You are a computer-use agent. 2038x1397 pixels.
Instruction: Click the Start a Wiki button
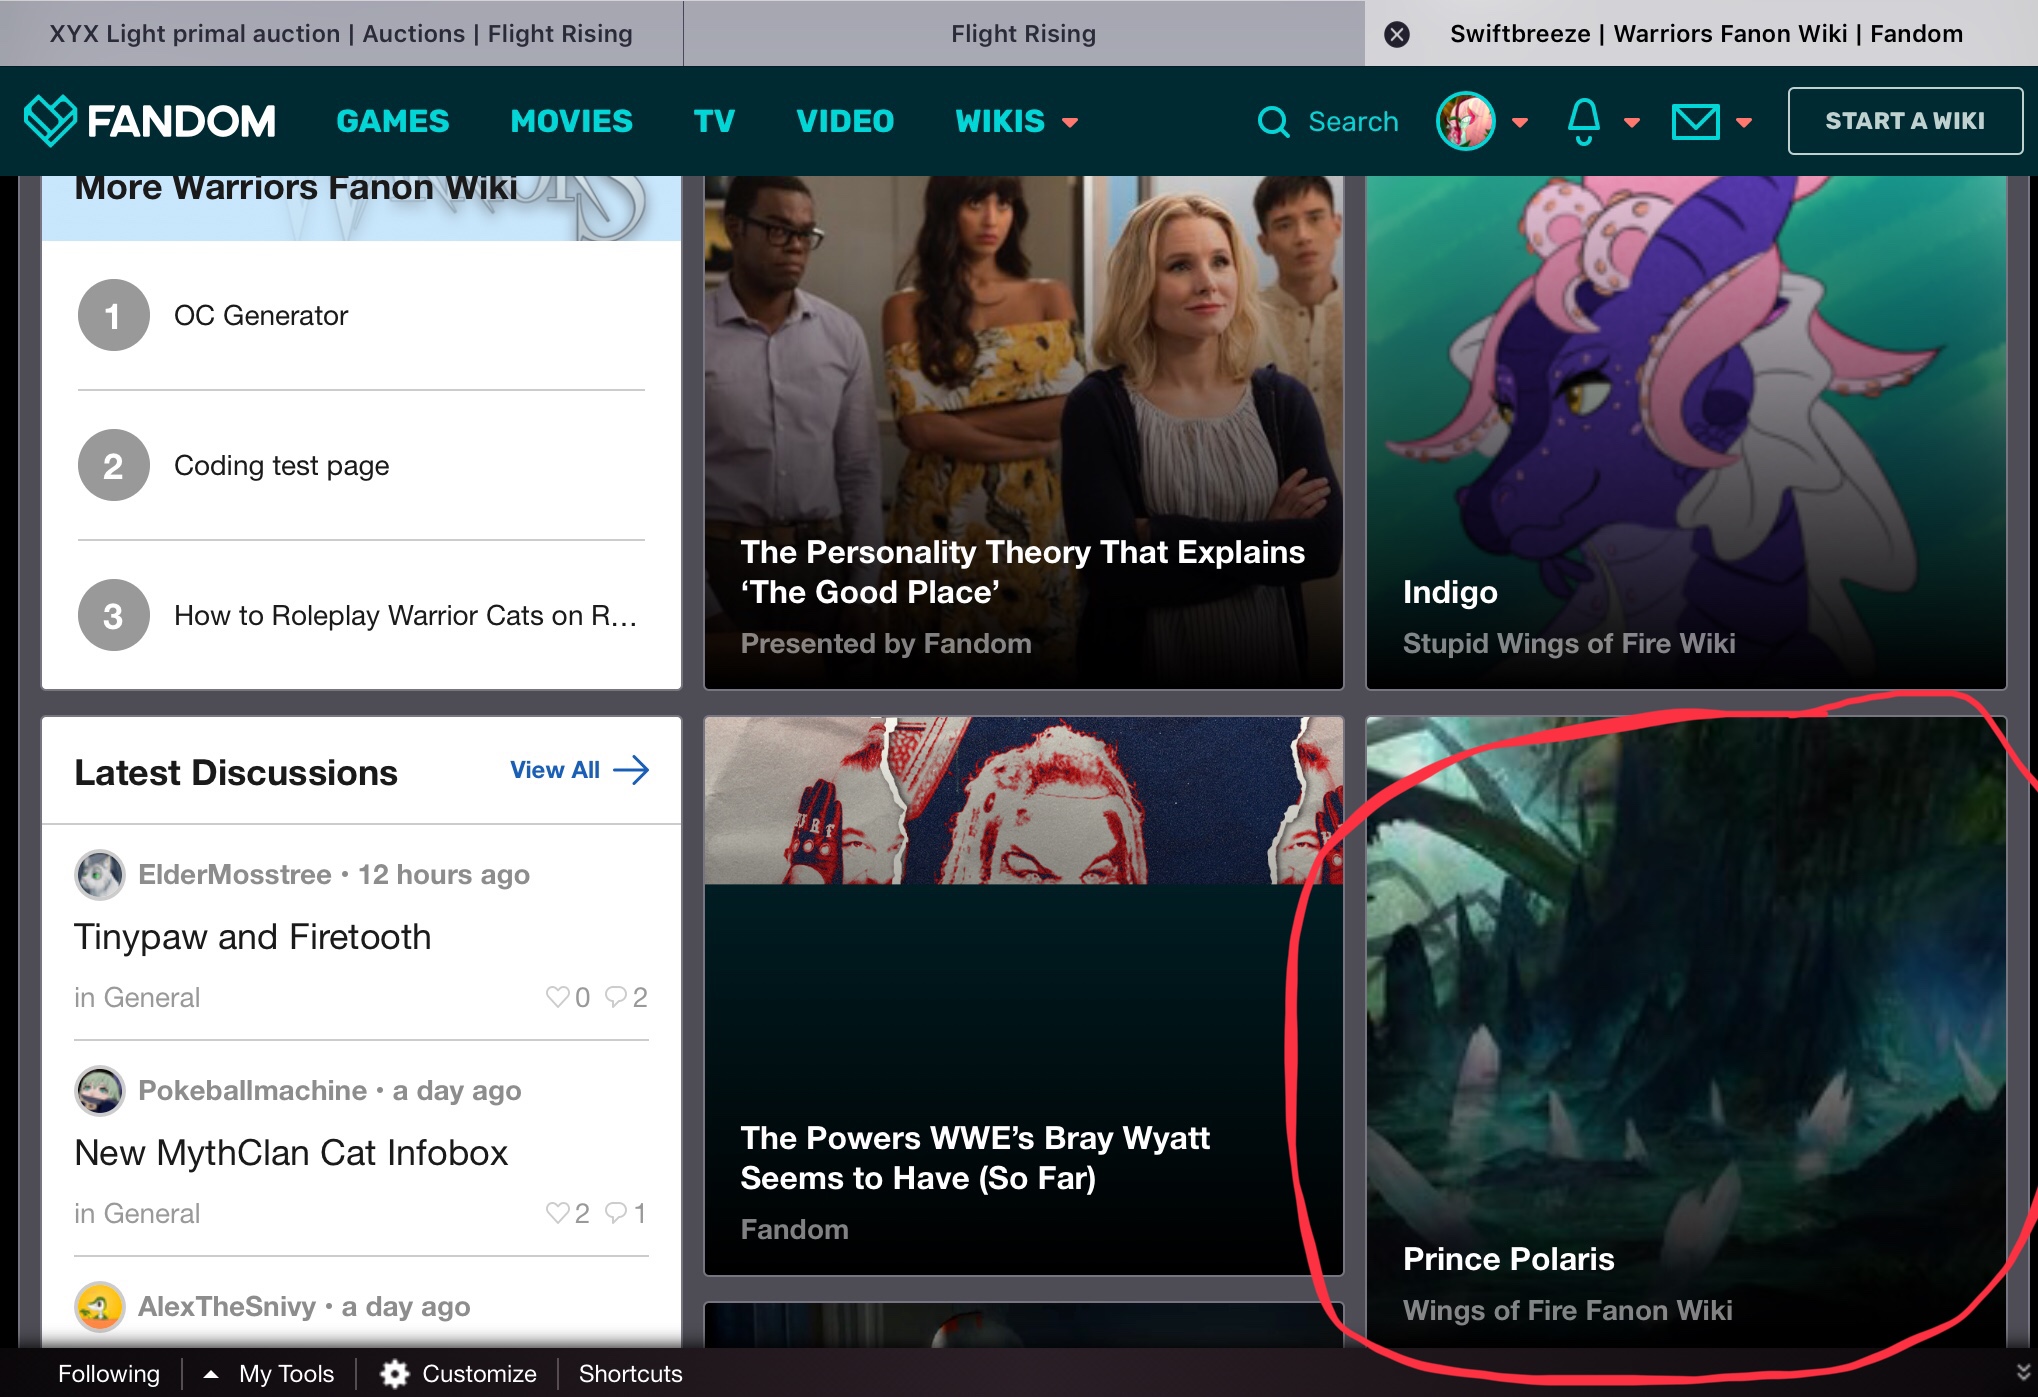click(x=1904, y=121)
